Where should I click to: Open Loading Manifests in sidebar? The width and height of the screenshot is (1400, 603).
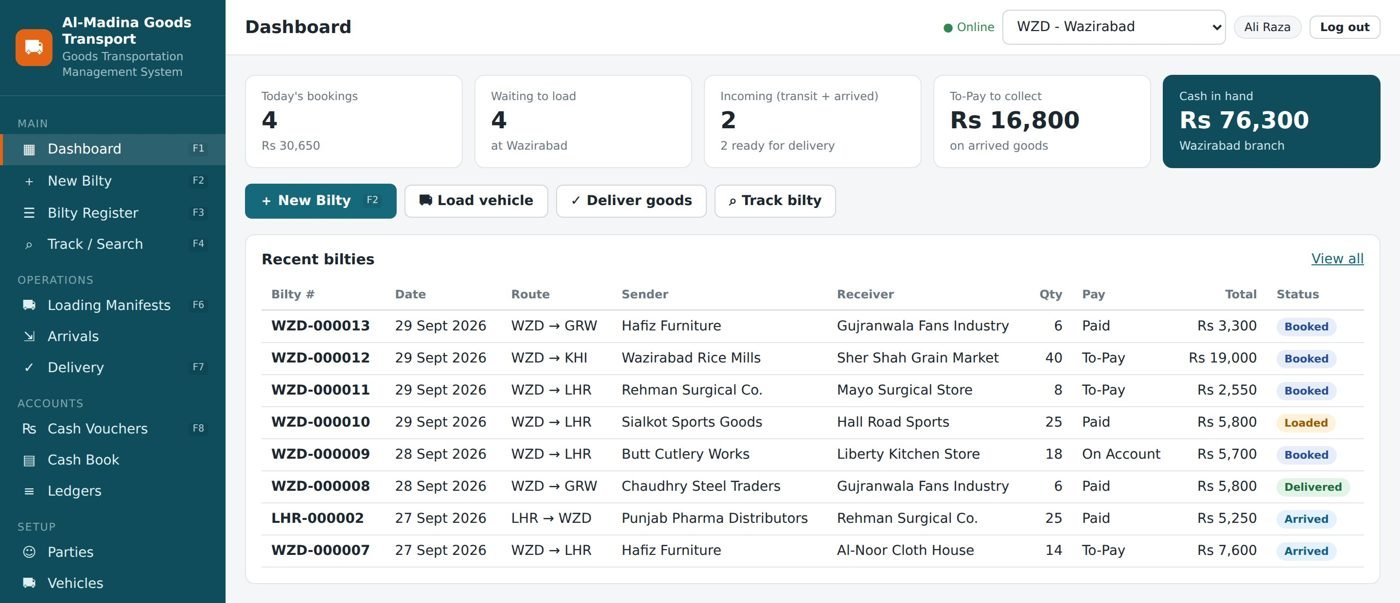(113, 305)
